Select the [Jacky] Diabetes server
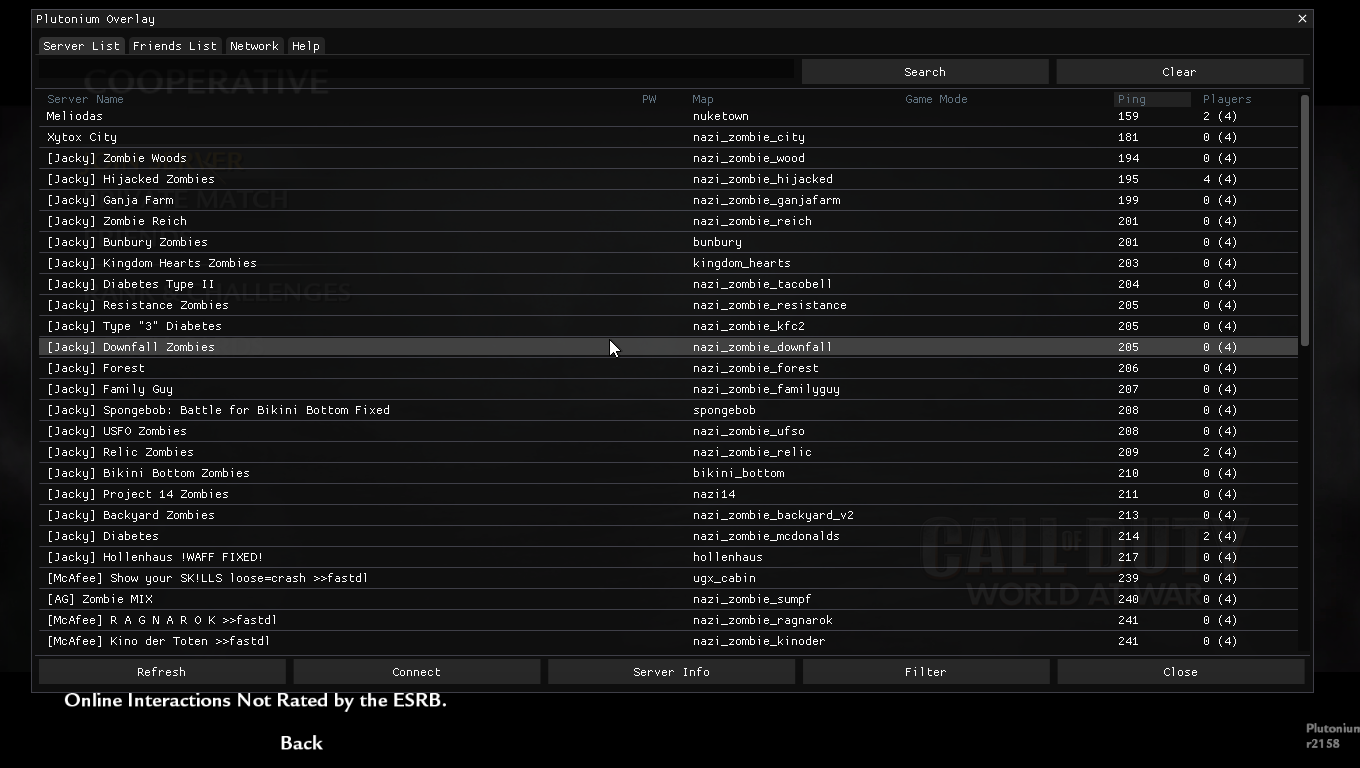The height and width of the screenshot is (768, 1360). [x=668, y=536]
